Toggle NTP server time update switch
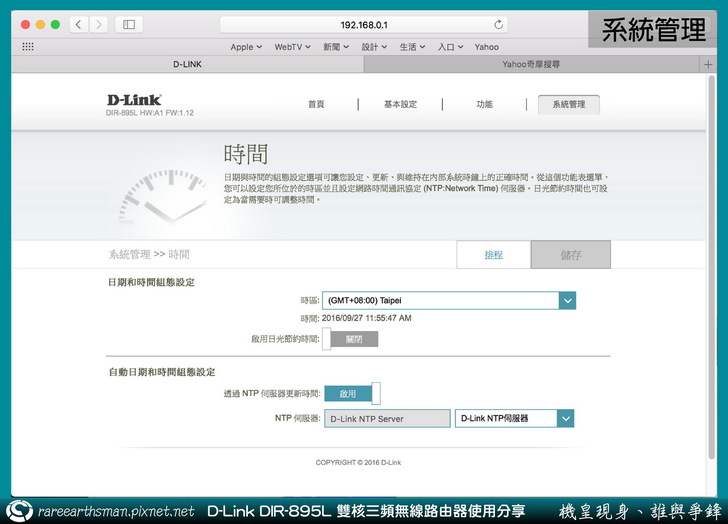 352,394
